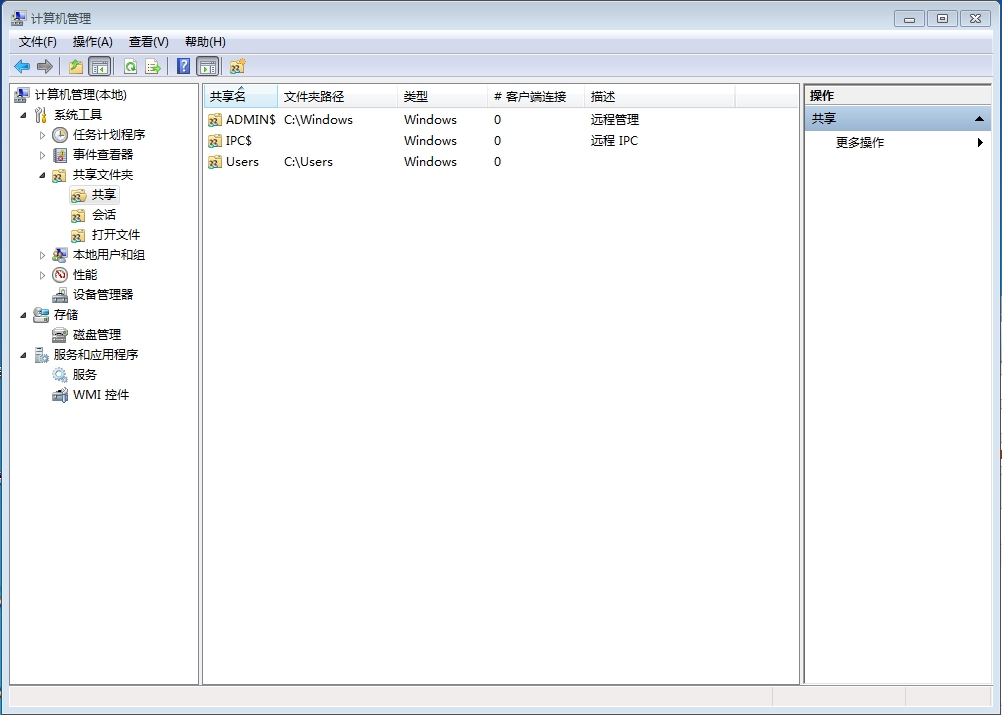The height and width of the screenshot is (715, 1002).
Task: Open the 查看(V) menu
Action: click(x=149, y=42)
